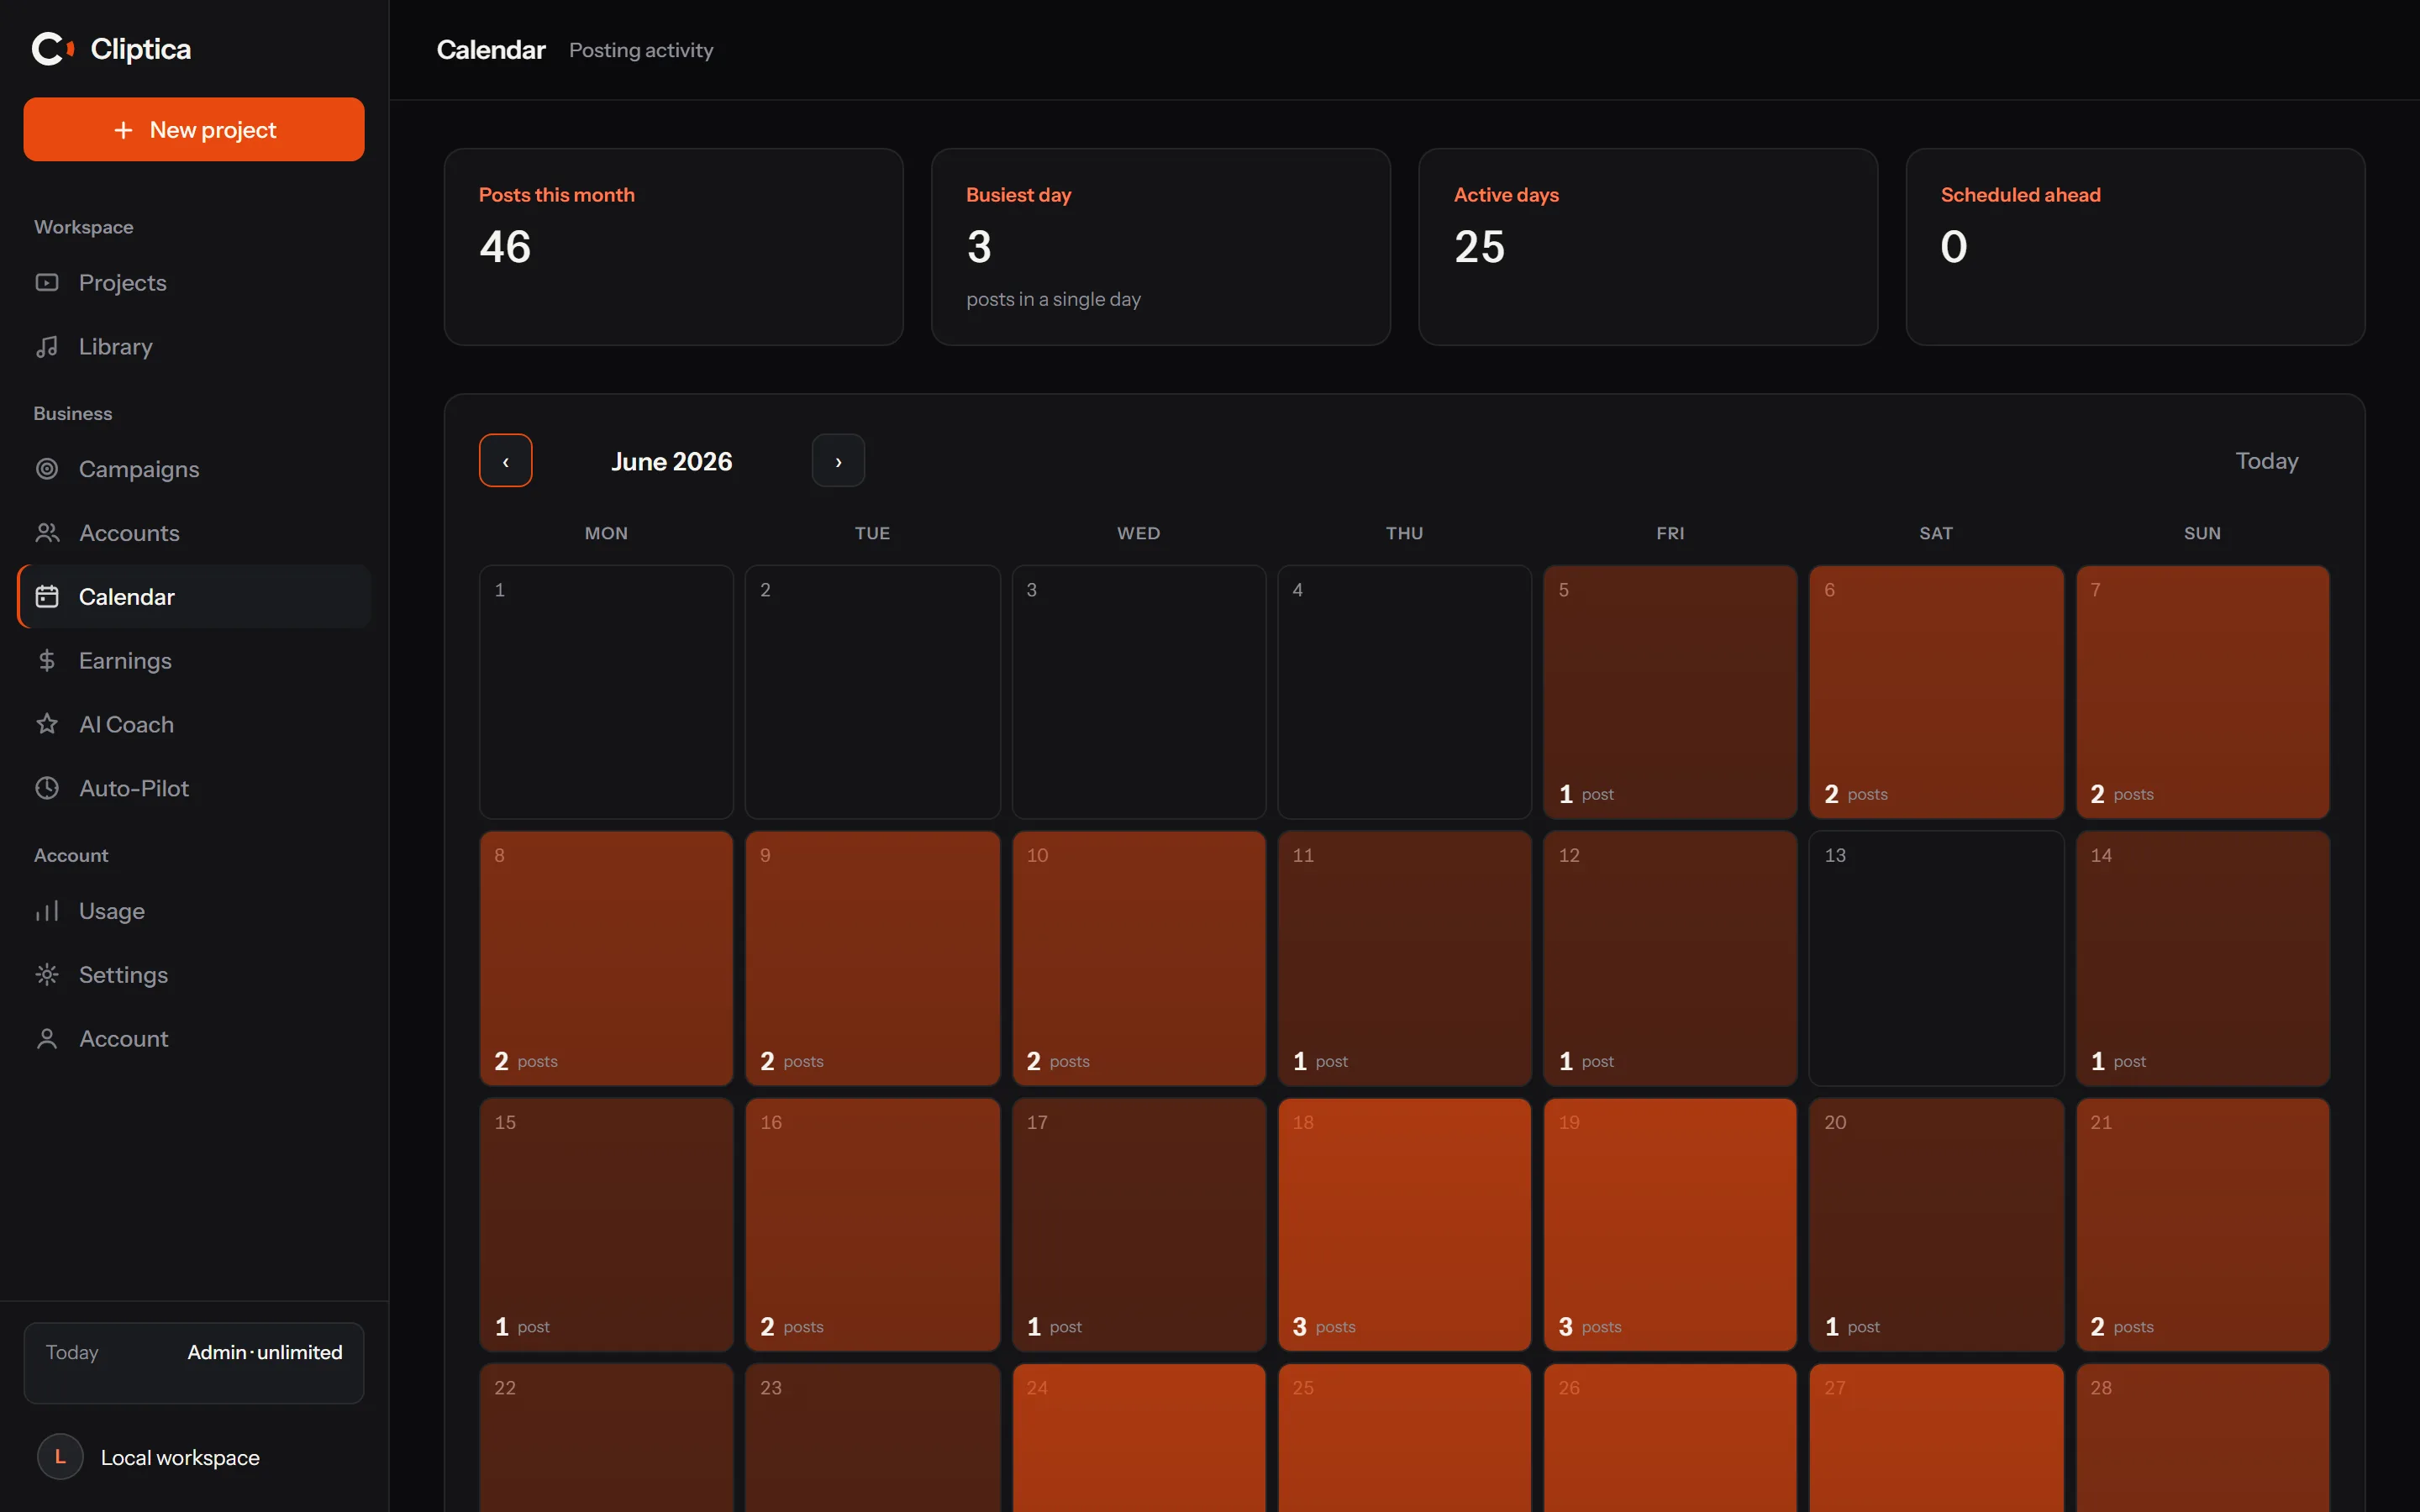Select June 4 calendar cell
Screen dimensions: 2420x1512
(x=1405, y=692)
